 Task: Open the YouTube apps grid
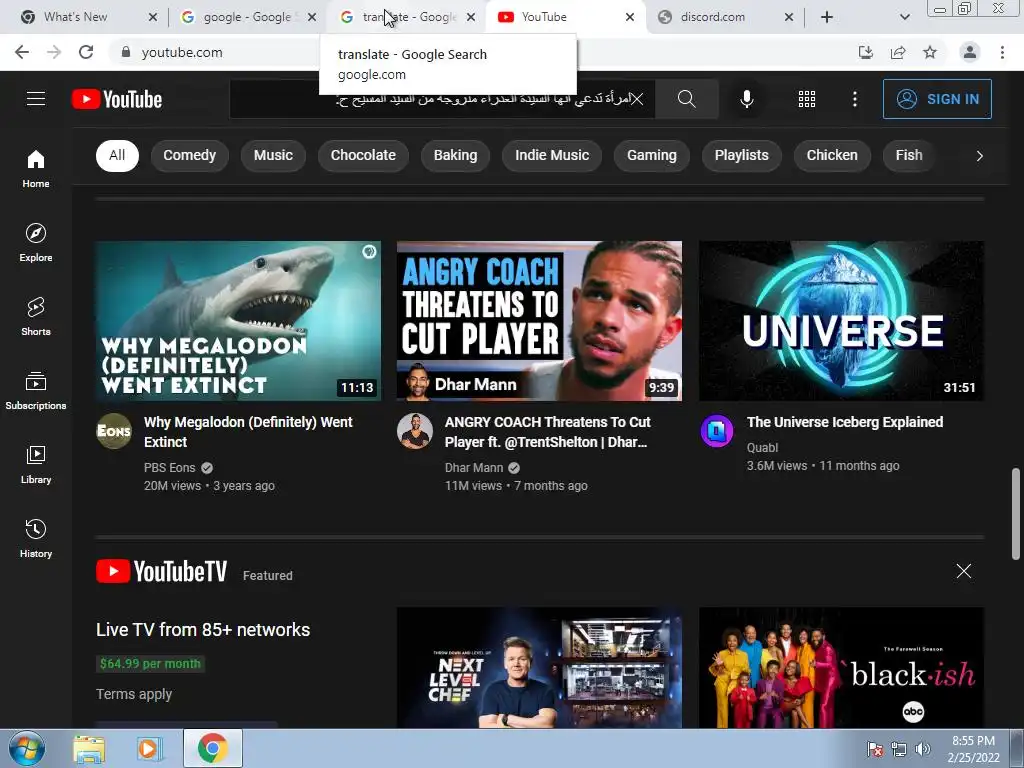pos(807,99)
